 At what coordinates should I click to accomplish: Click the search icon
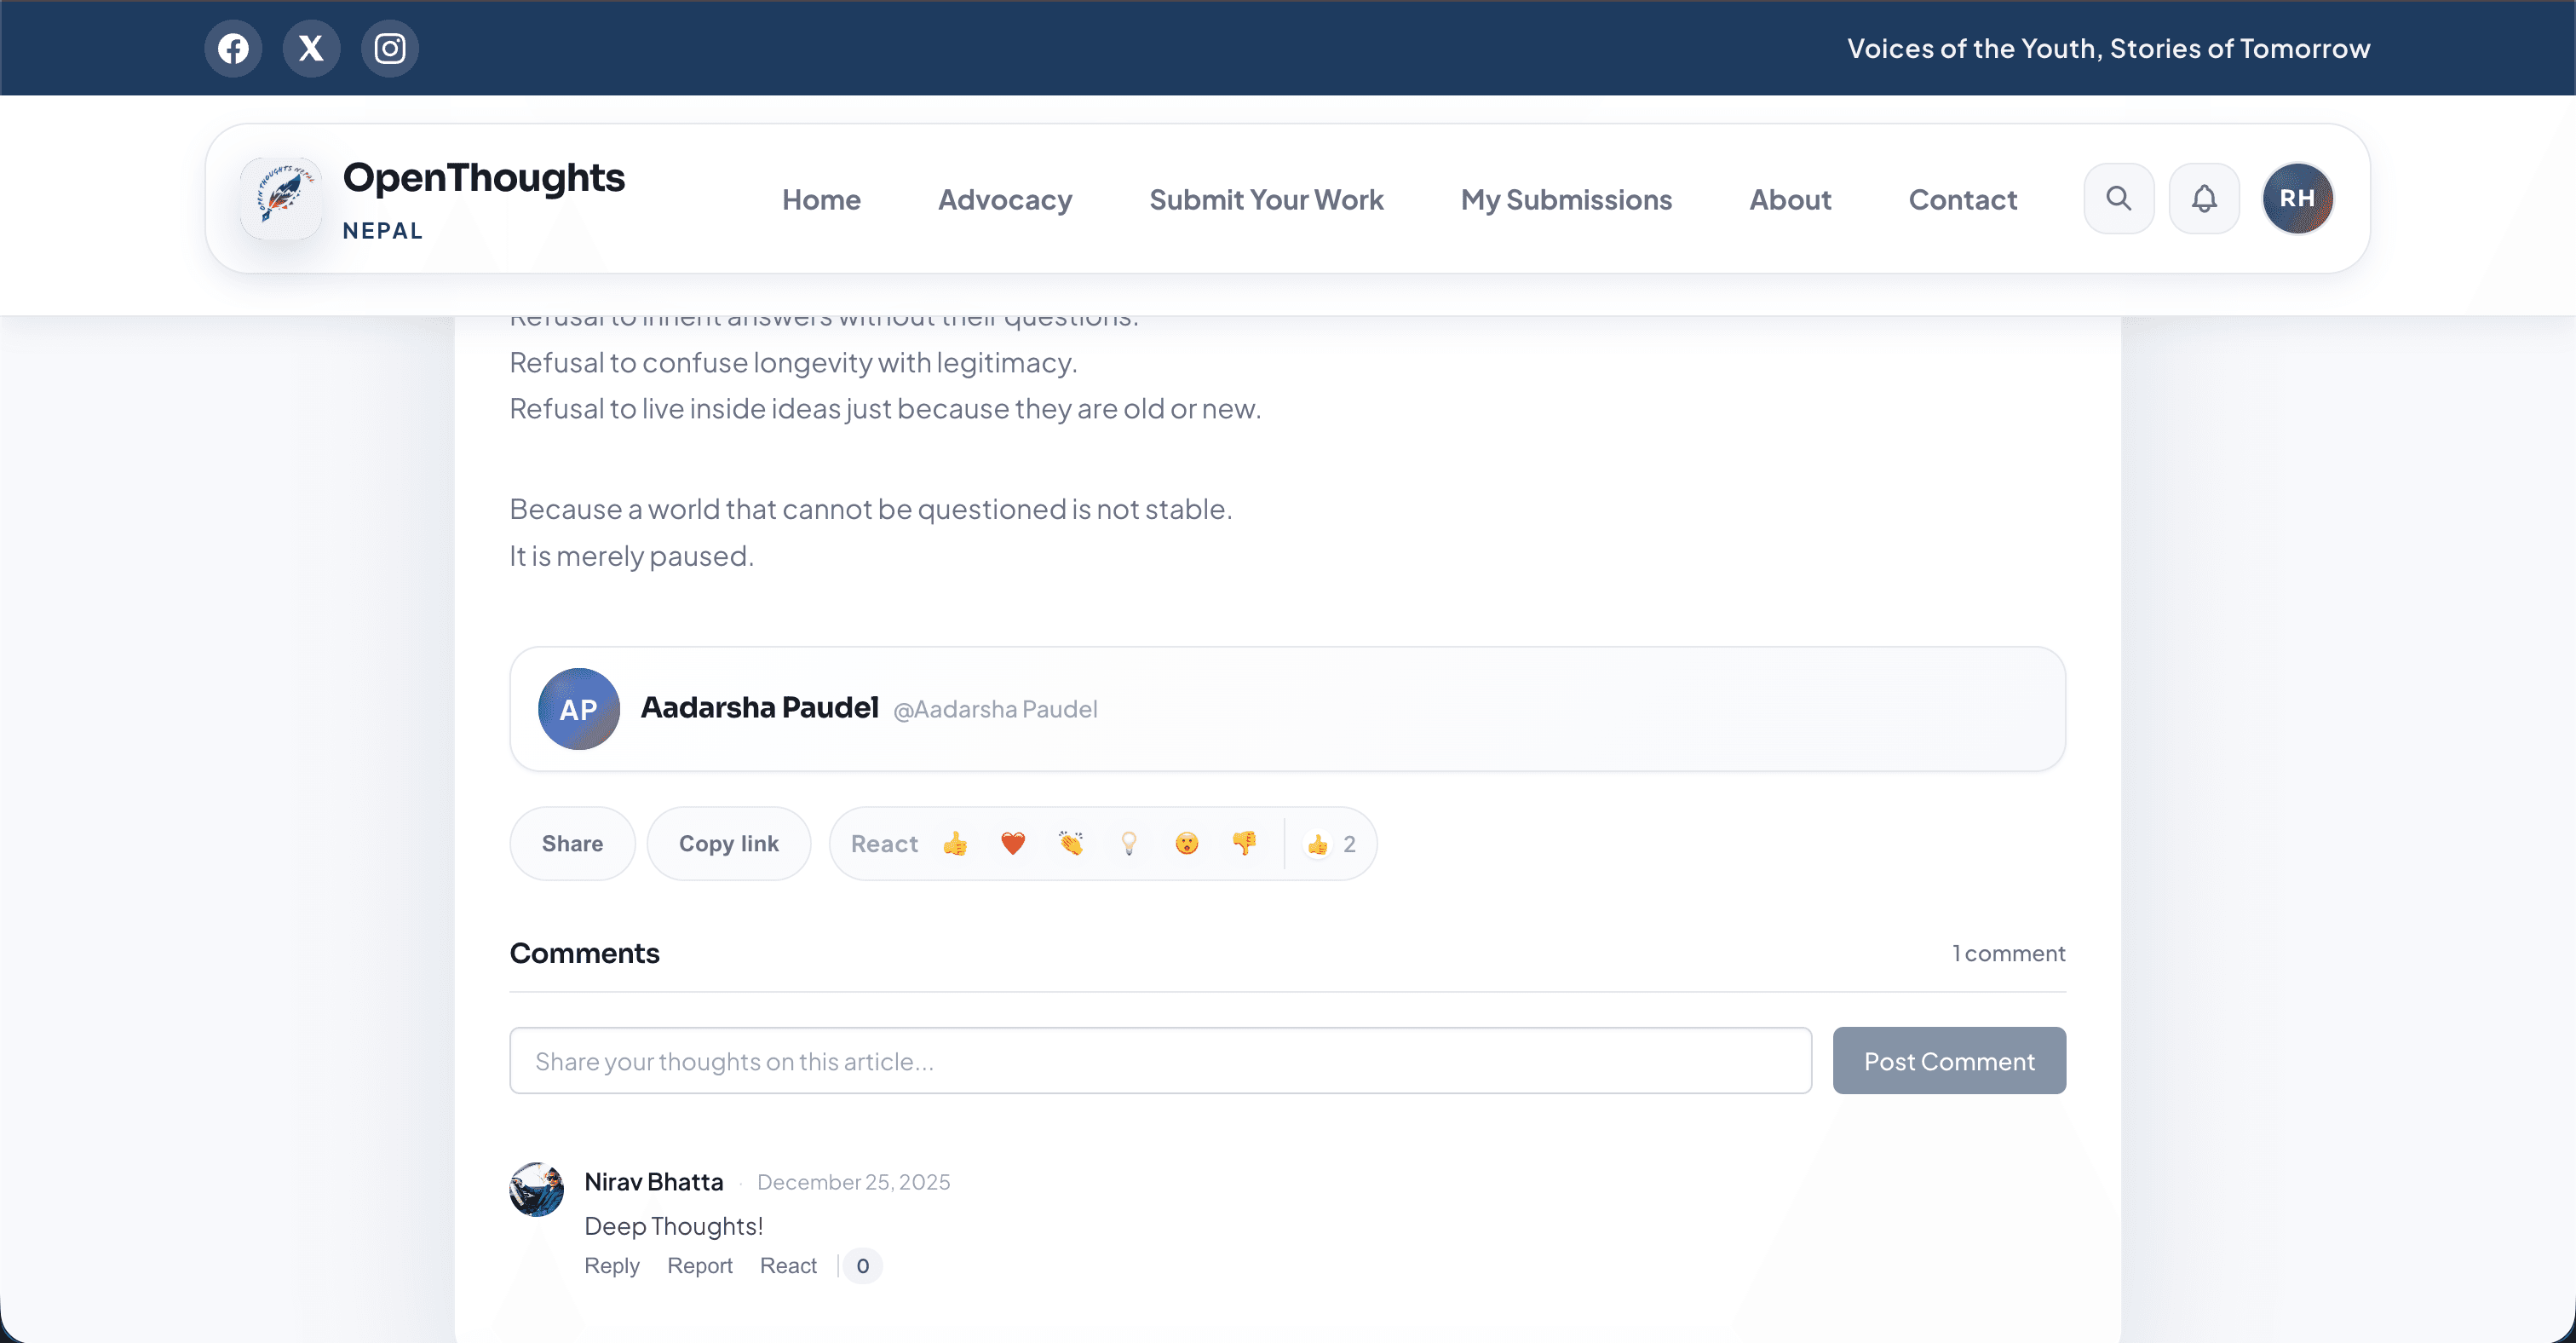tap(2118, 198)
